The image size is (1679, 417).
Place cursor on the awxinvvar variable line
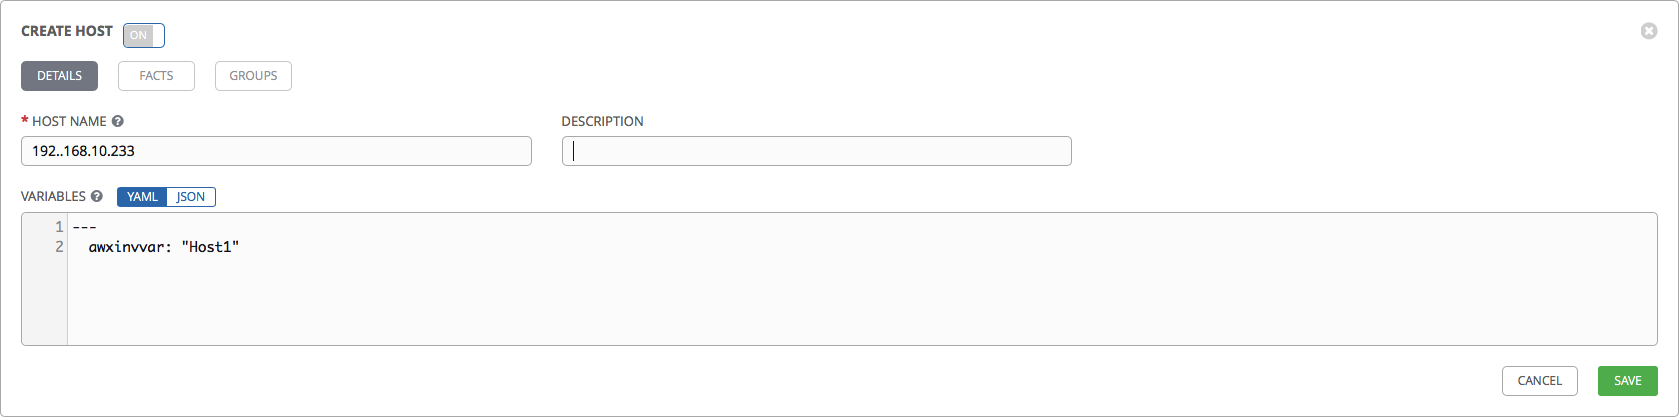tap(164, 247)
